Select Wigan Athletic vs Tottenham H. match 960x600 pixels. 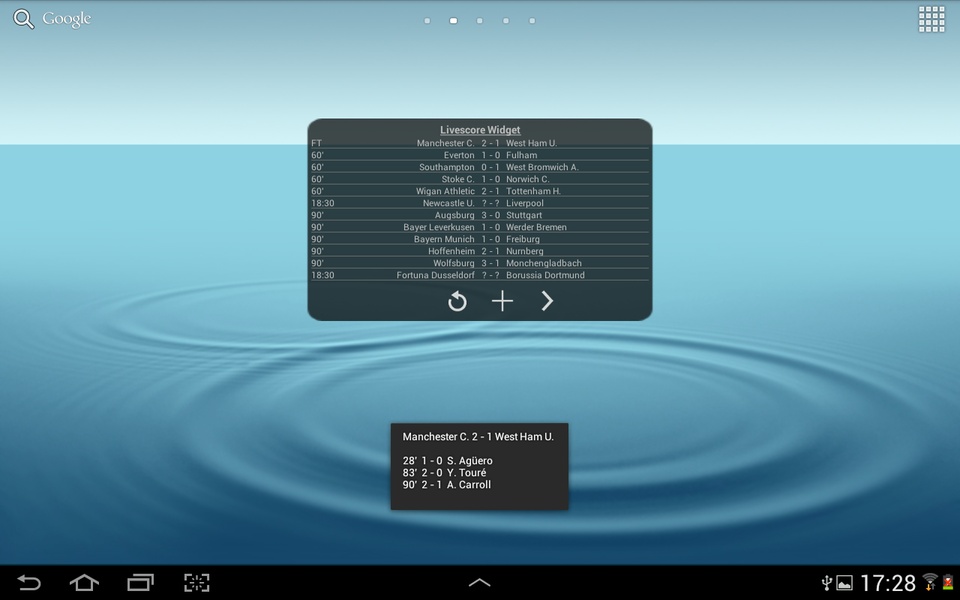(x=479, y=191)
